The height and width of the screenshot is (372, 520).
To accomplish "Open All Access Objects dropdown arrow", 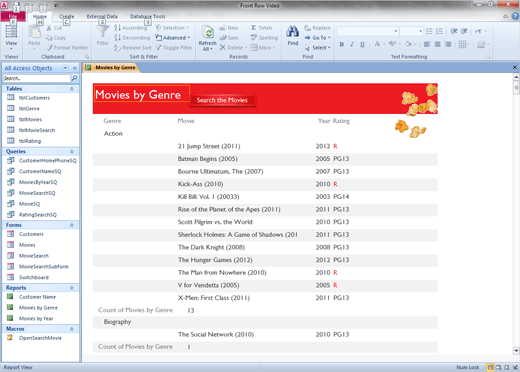I will click(65, 68).
